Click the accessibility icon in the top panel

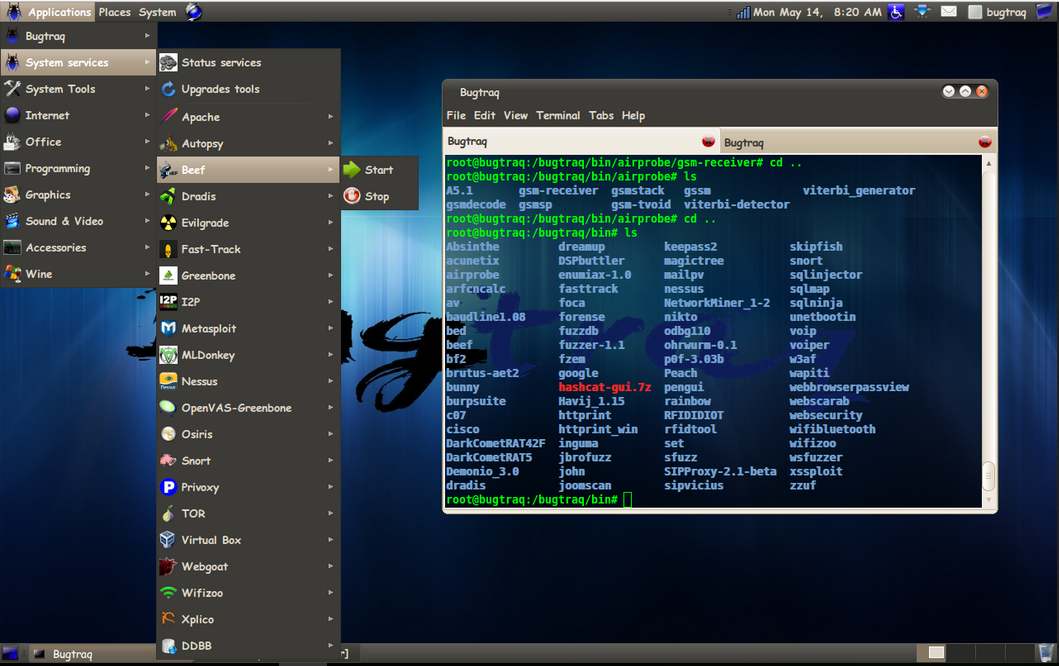pyautogui.click(x=895, y=11)
